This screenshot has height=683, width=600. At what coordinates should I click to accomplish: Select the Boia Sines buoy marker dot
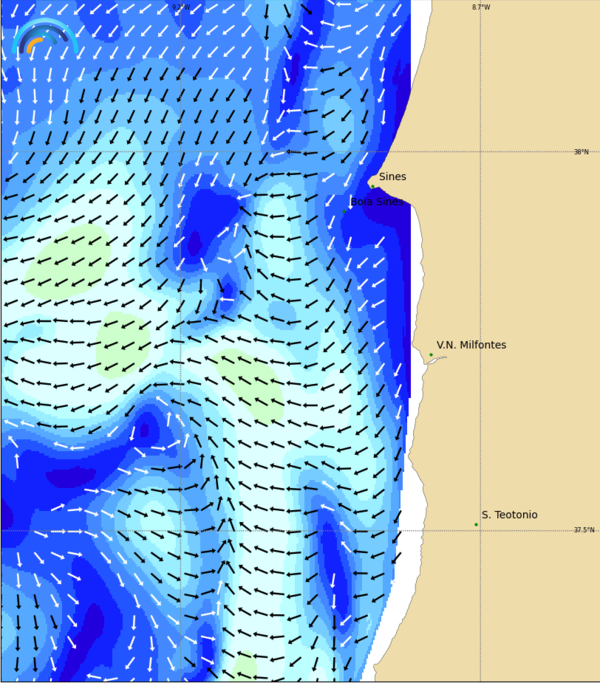coord(345,211)
